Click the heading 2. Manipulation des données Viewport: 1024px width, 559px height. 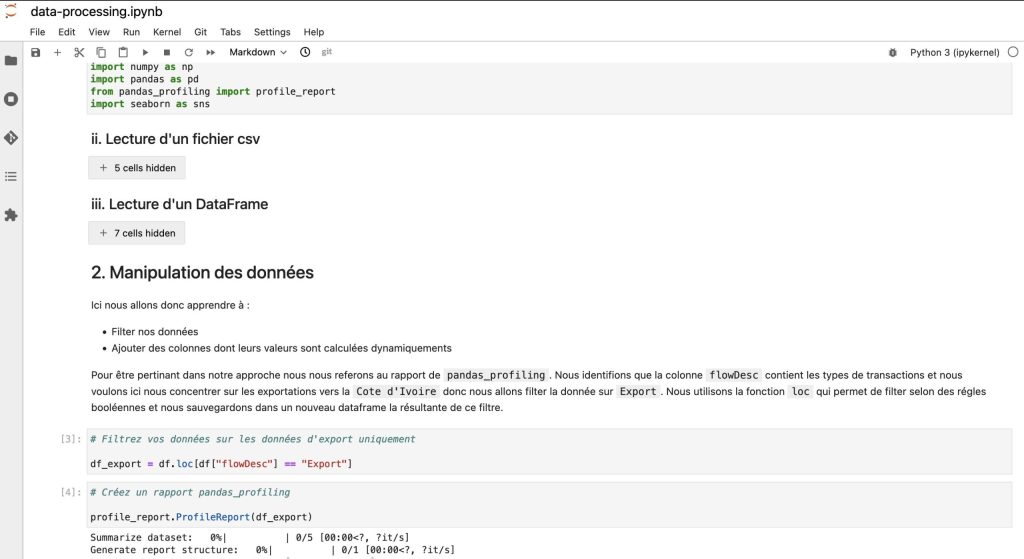coord(202,273)
